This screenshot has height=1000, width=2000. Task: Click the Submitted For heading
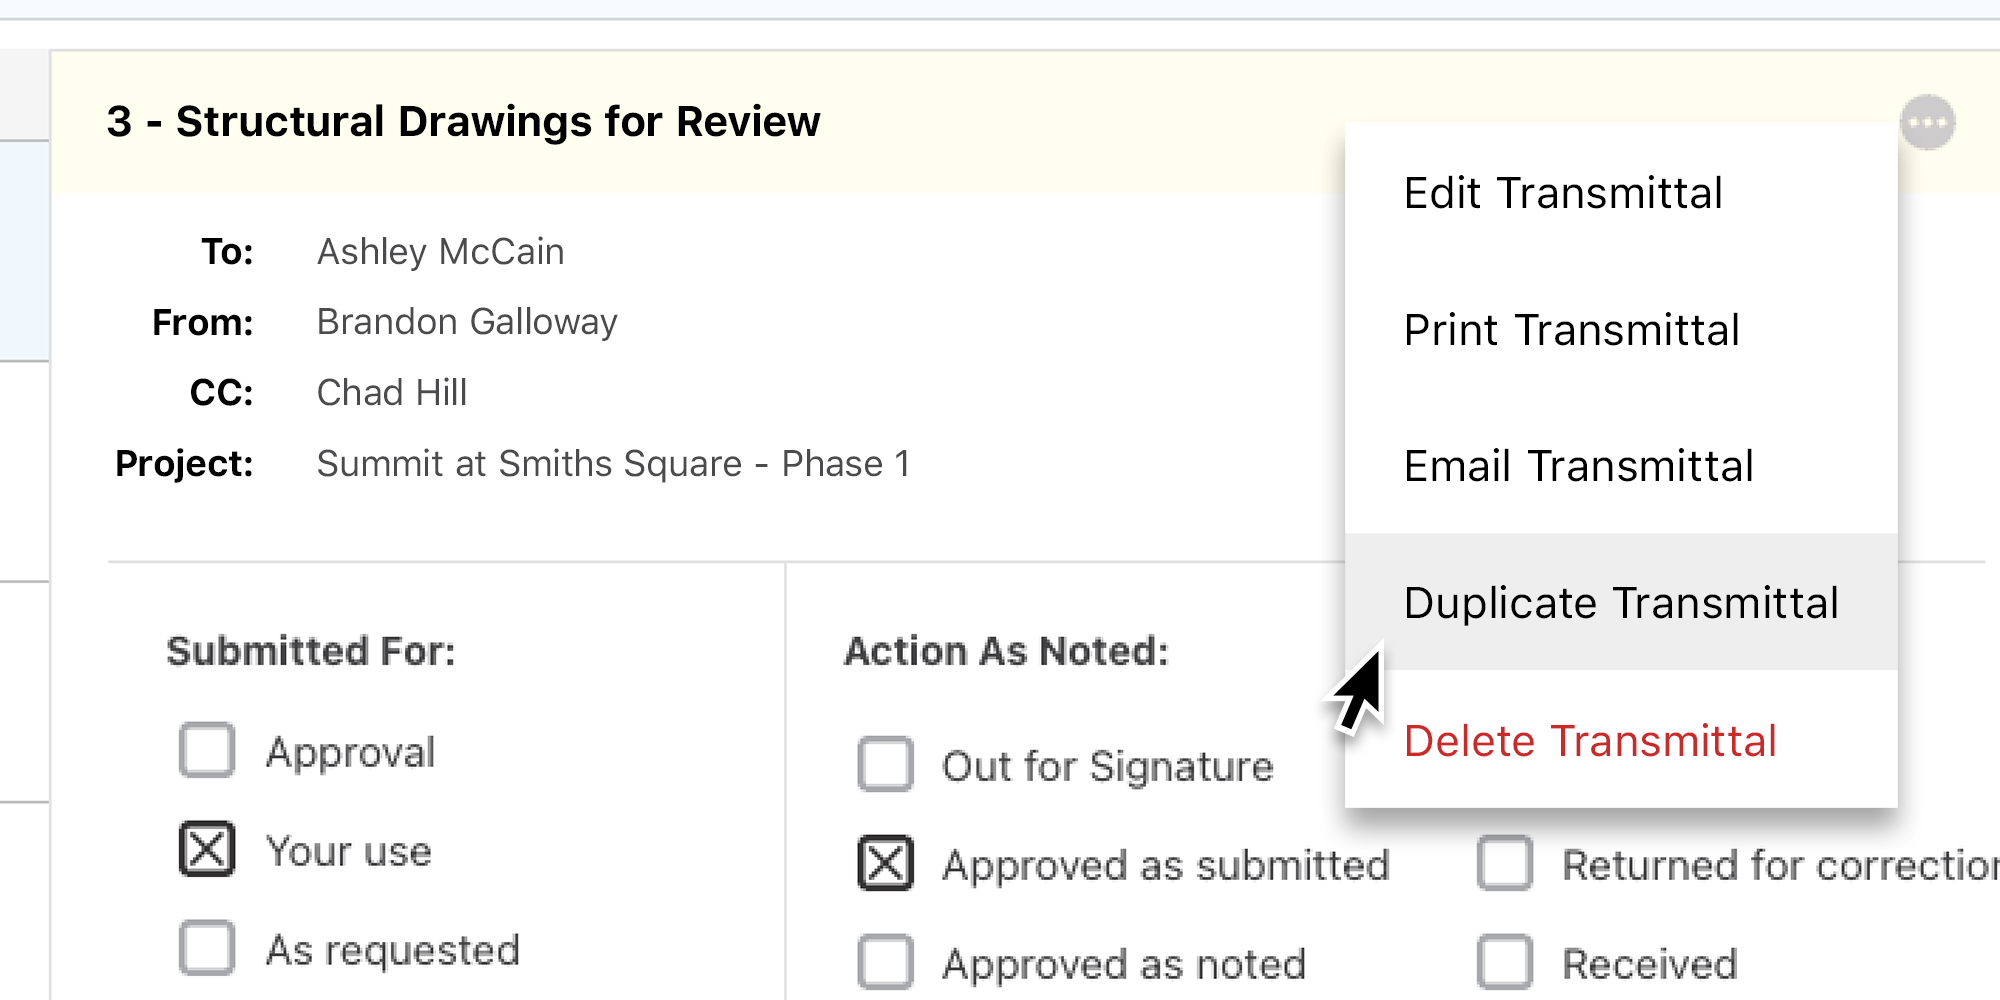[x=311, y=651]
